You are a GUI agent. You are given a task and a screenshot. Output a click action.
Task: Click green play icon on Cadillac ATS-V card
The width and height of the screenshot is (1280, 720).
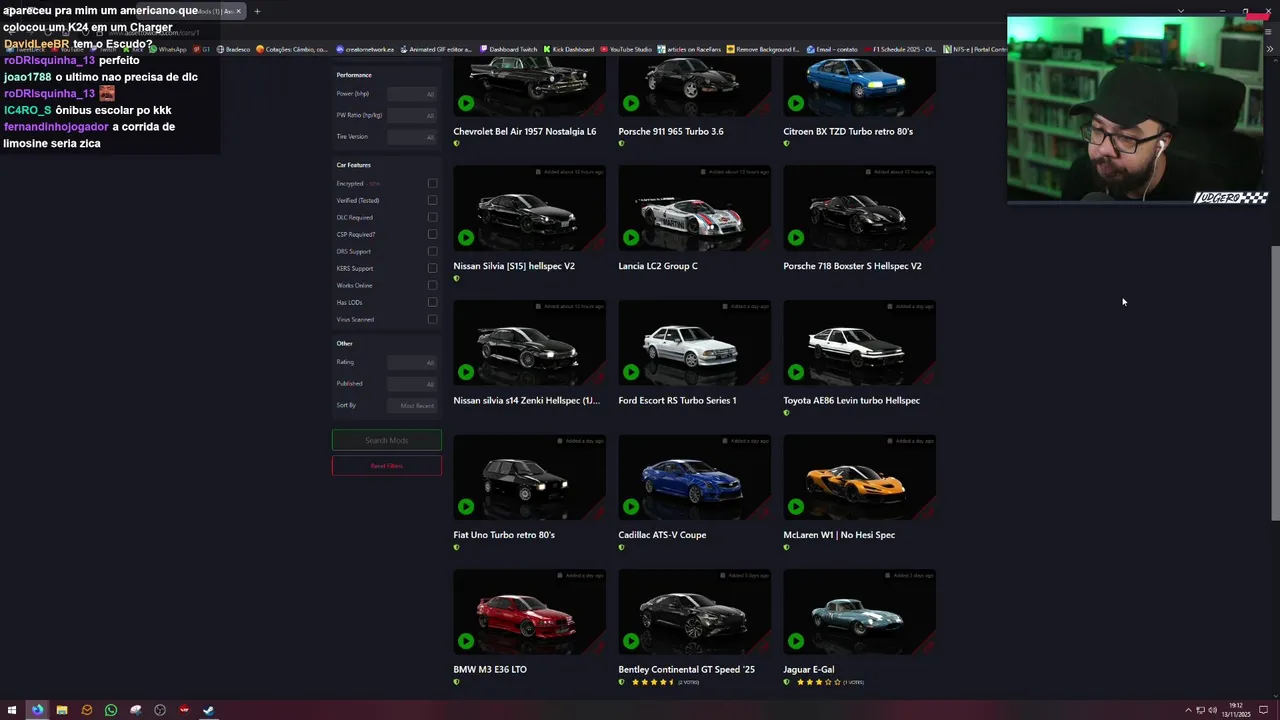[x=631, y=506]
